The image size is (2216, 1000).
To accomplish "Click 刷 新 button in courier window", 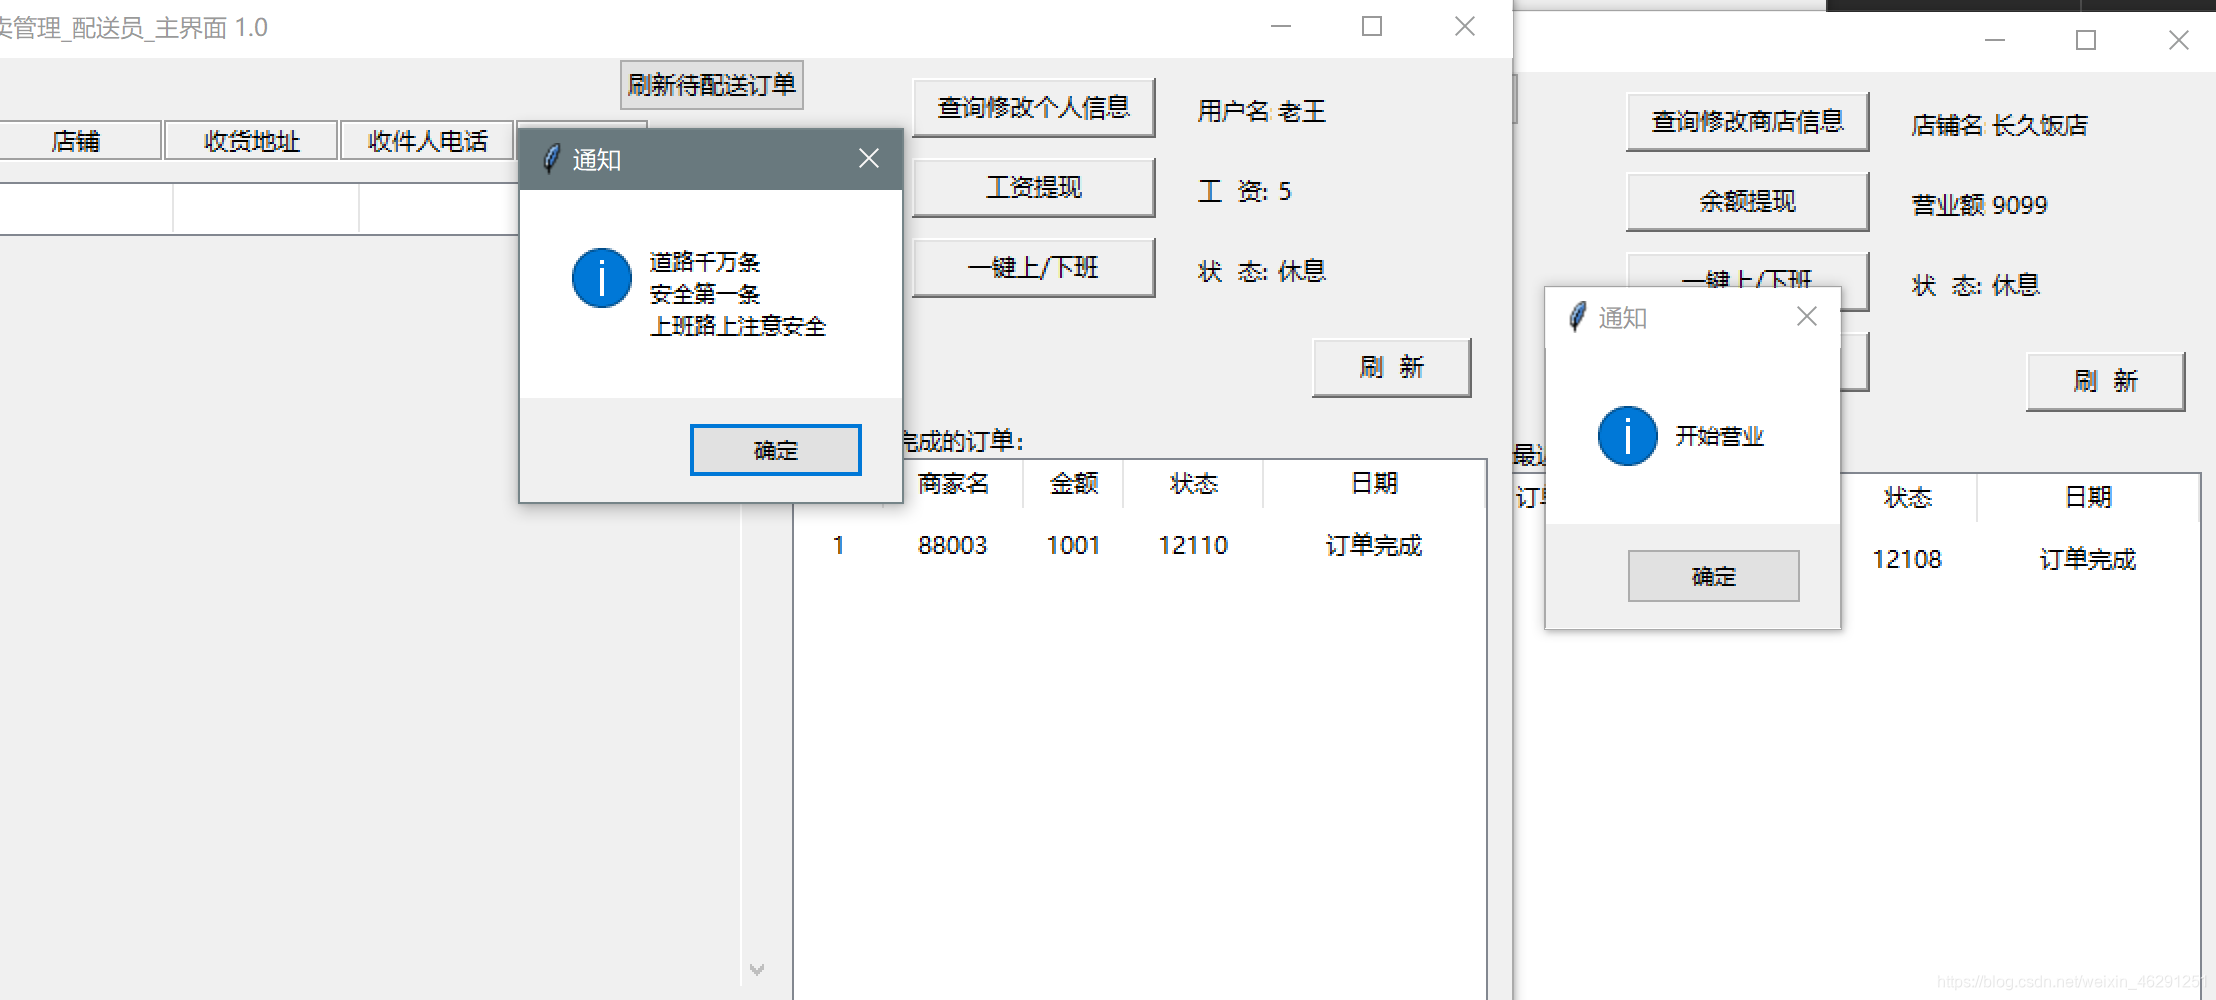I will point(1391,367).
